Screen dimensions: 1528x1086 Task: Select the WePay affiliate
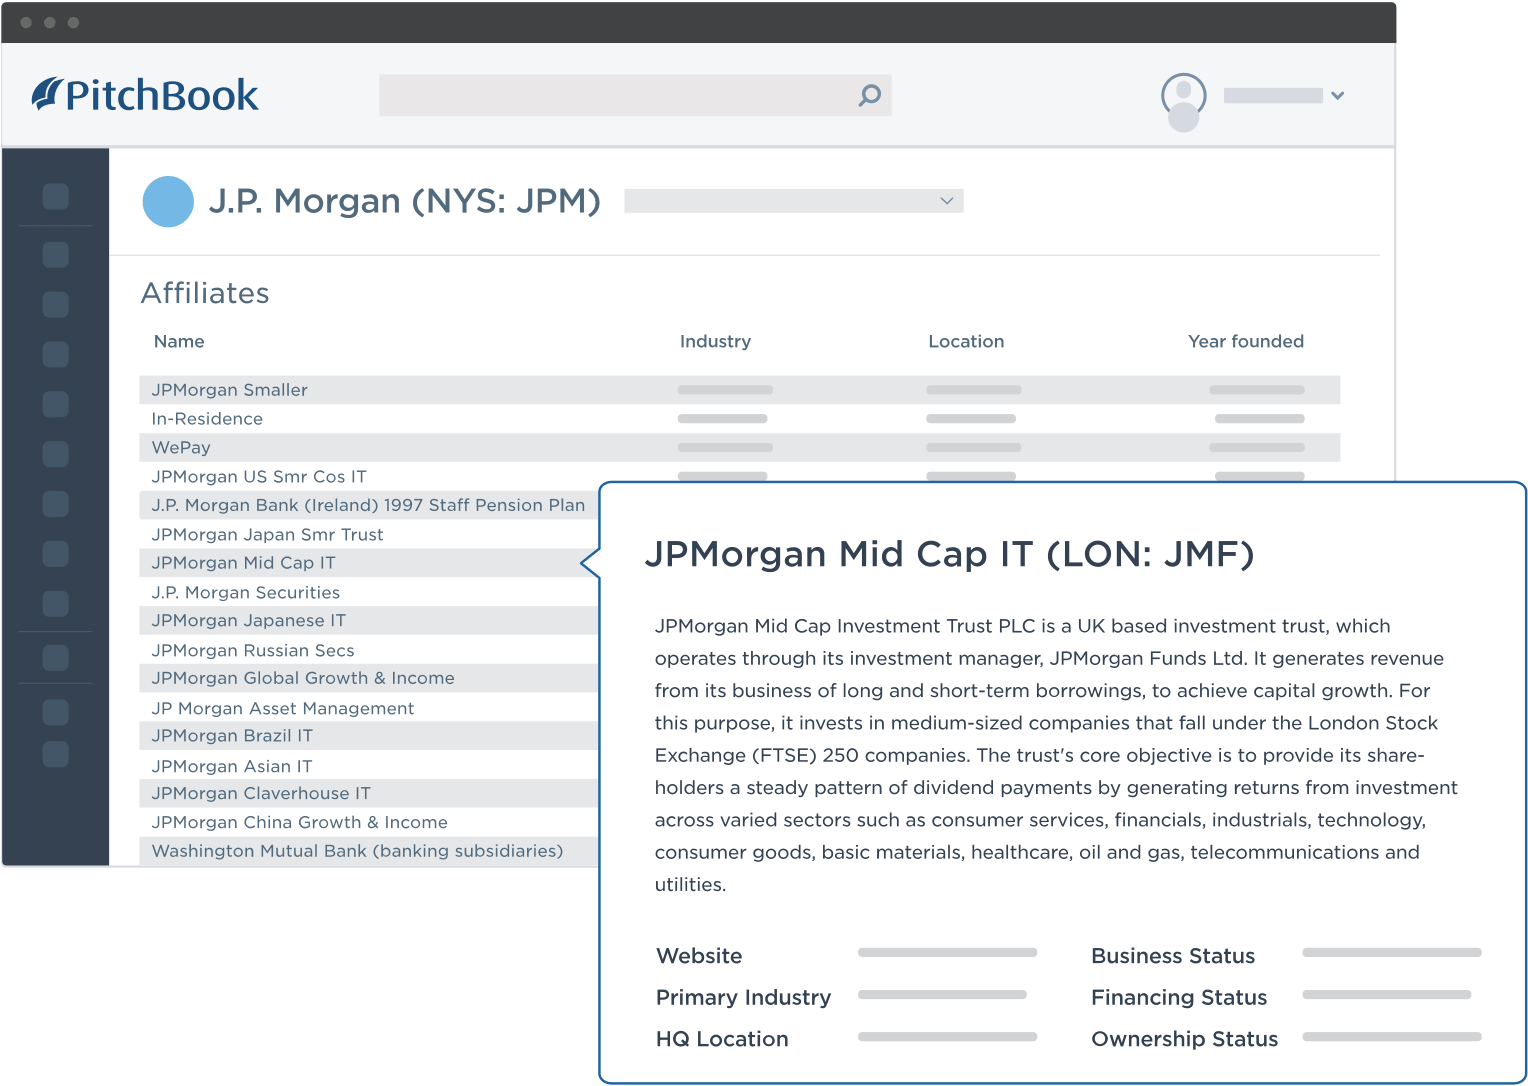click(739, 447)
